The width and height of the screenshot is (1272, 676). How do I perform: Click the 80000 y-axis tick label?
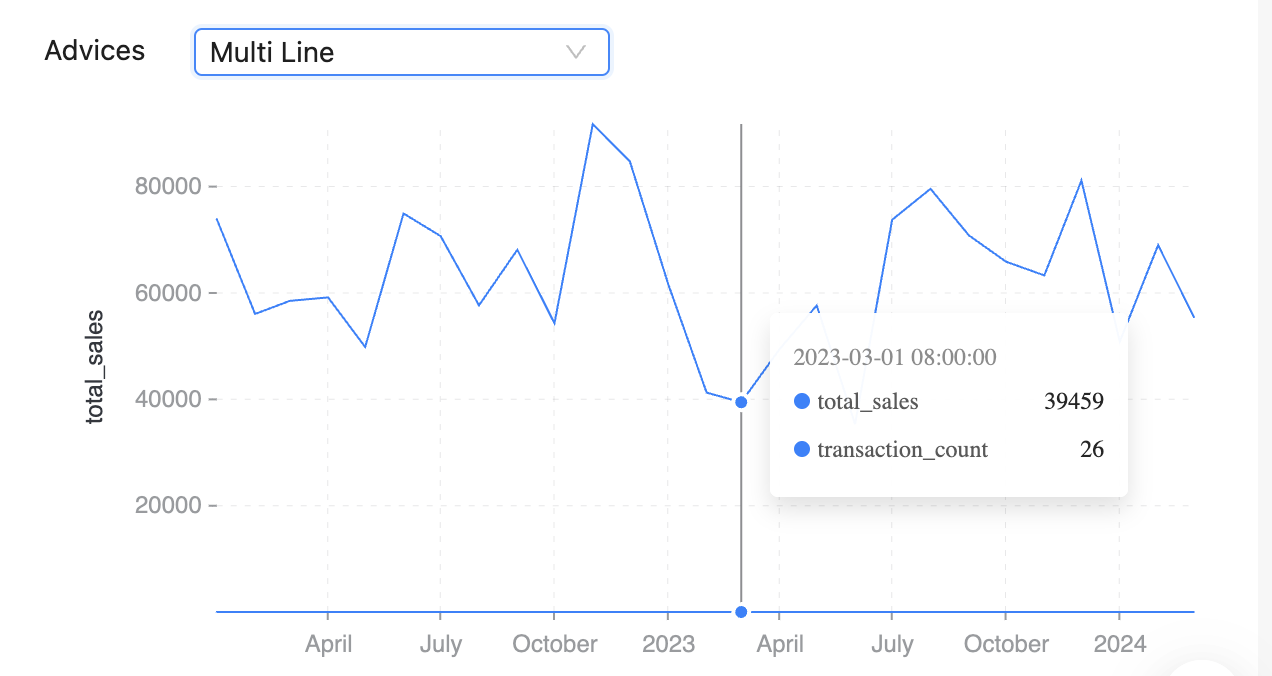pyautogui.click(x=168, y=187)
